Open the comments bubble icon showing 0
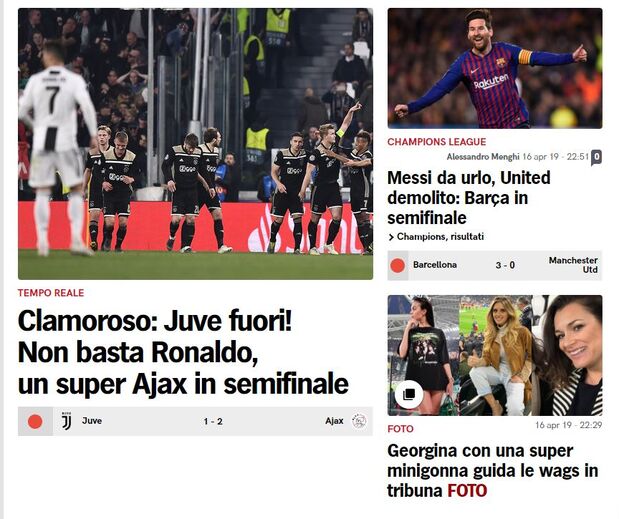This screenshot has width=619, height=519. [596, 157]
